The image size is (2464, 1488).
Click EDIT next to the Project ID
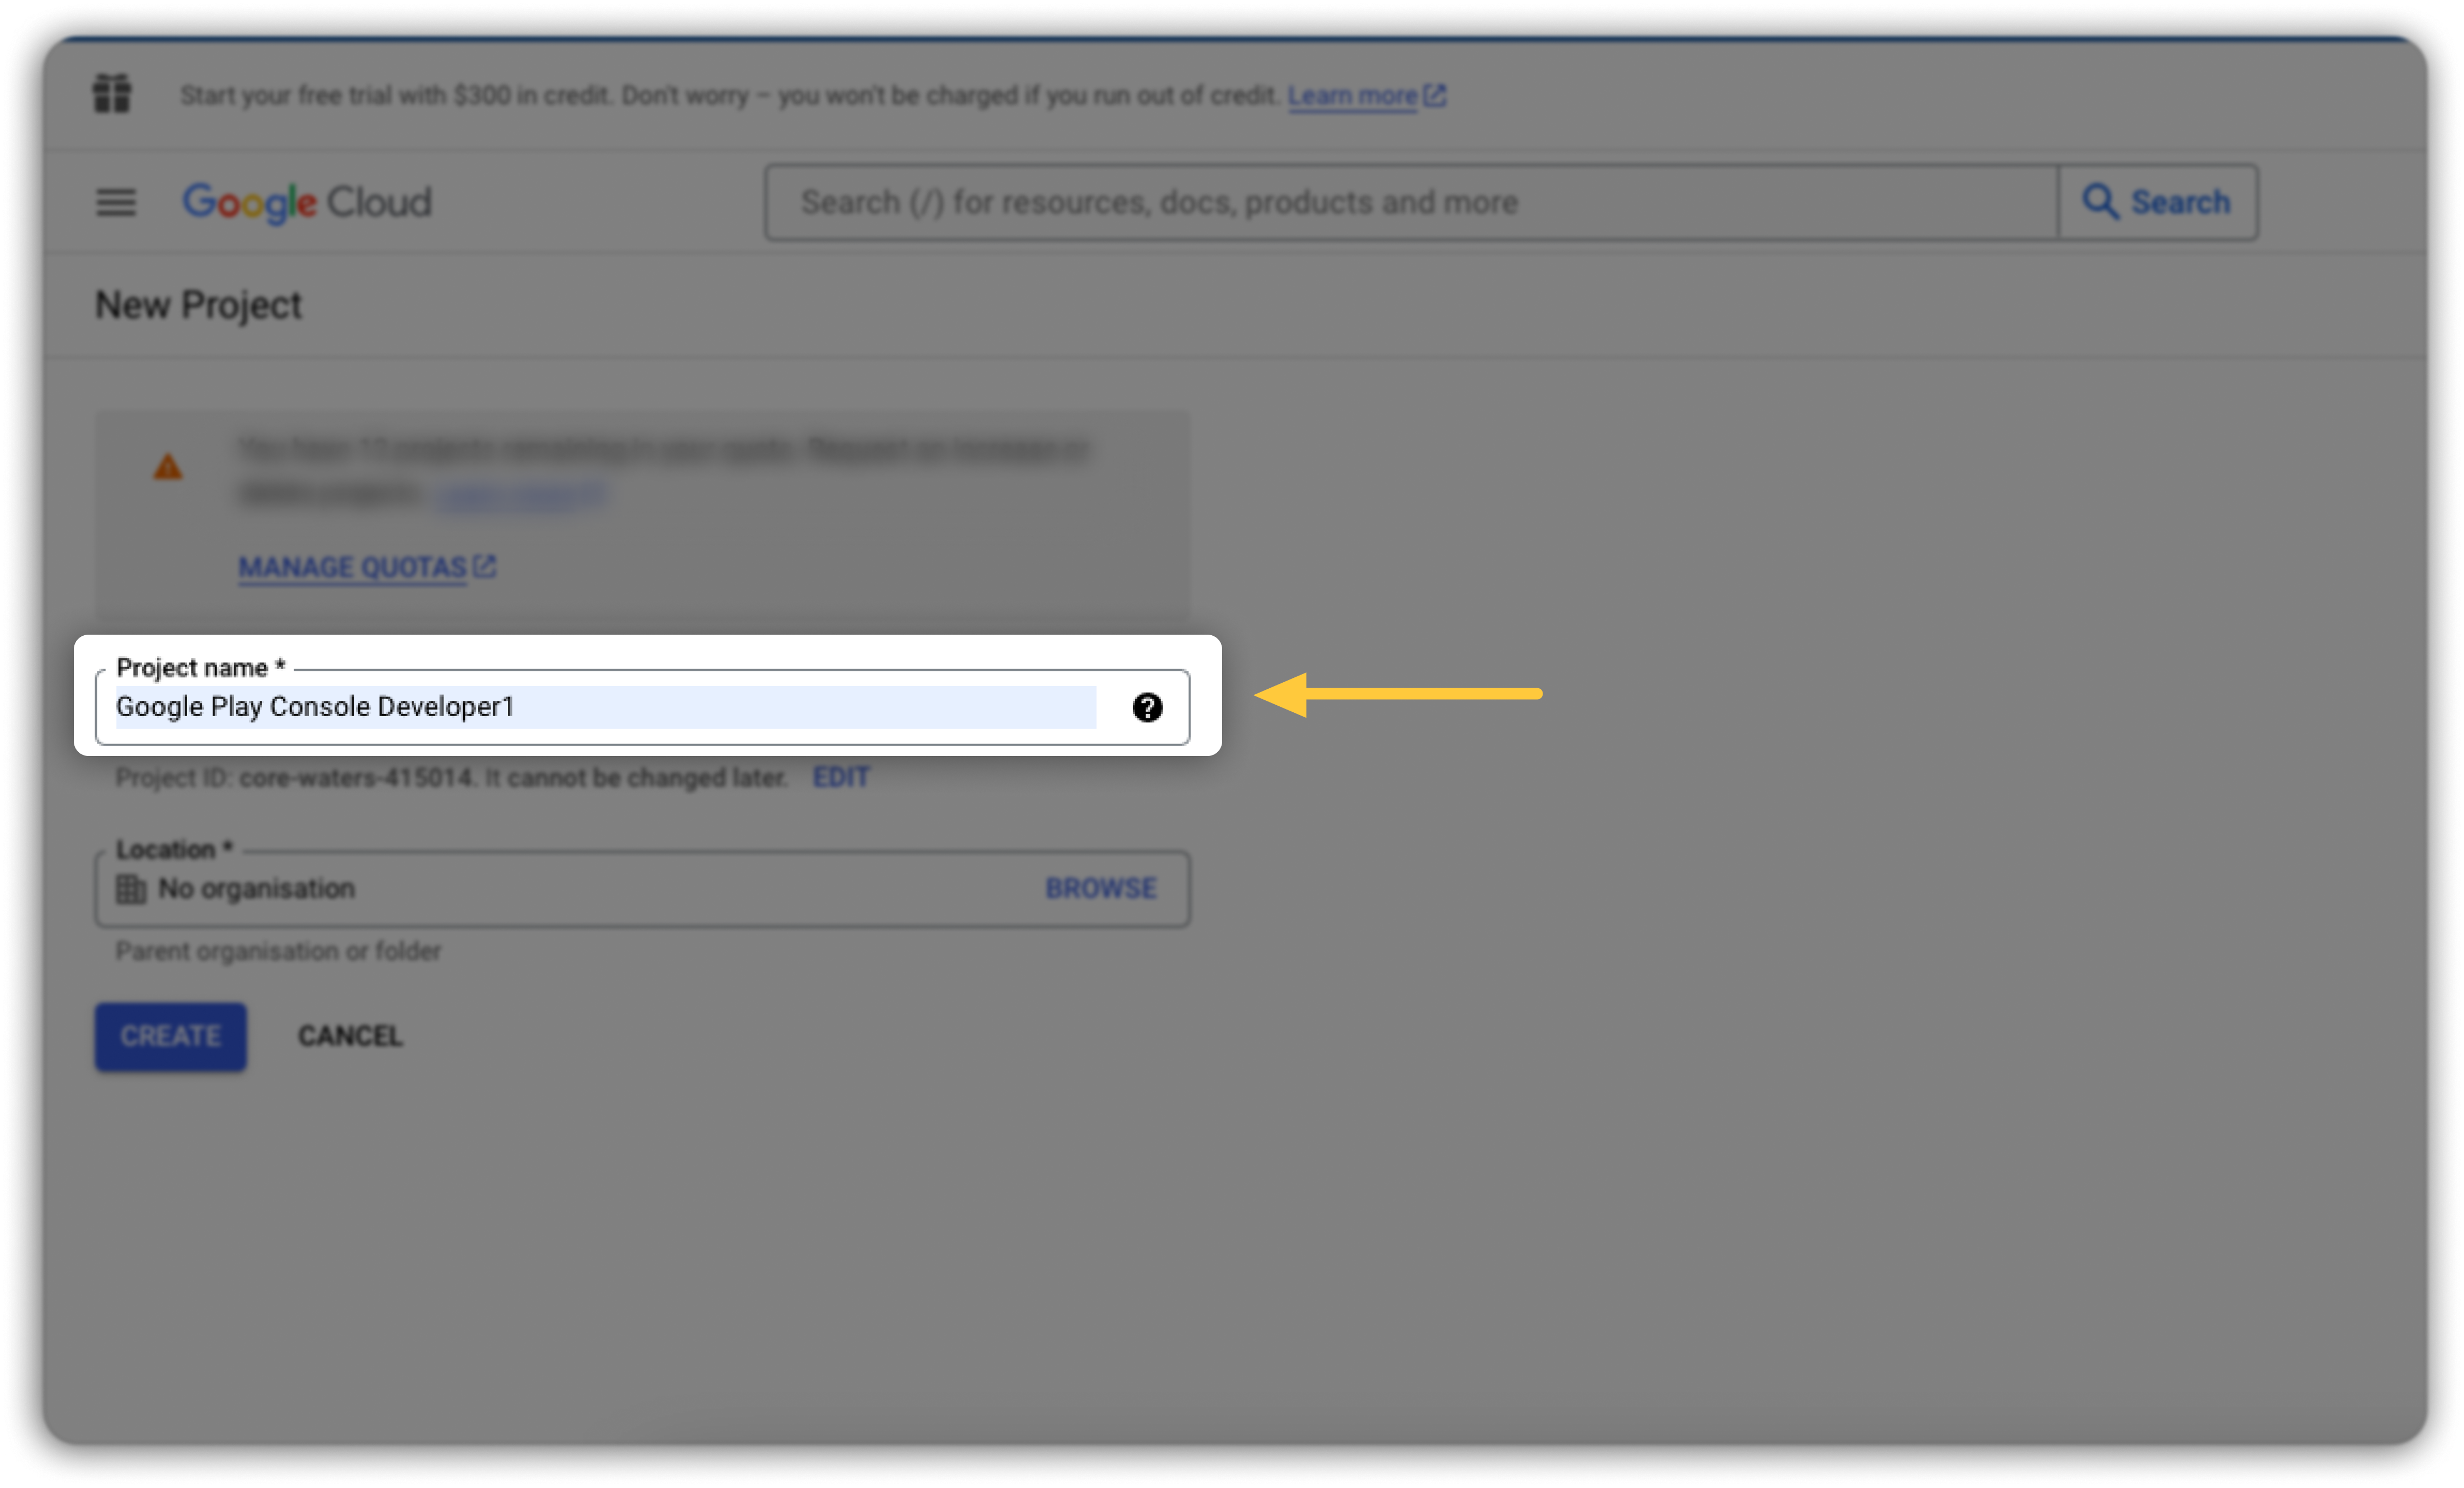(x=840, y=777)
